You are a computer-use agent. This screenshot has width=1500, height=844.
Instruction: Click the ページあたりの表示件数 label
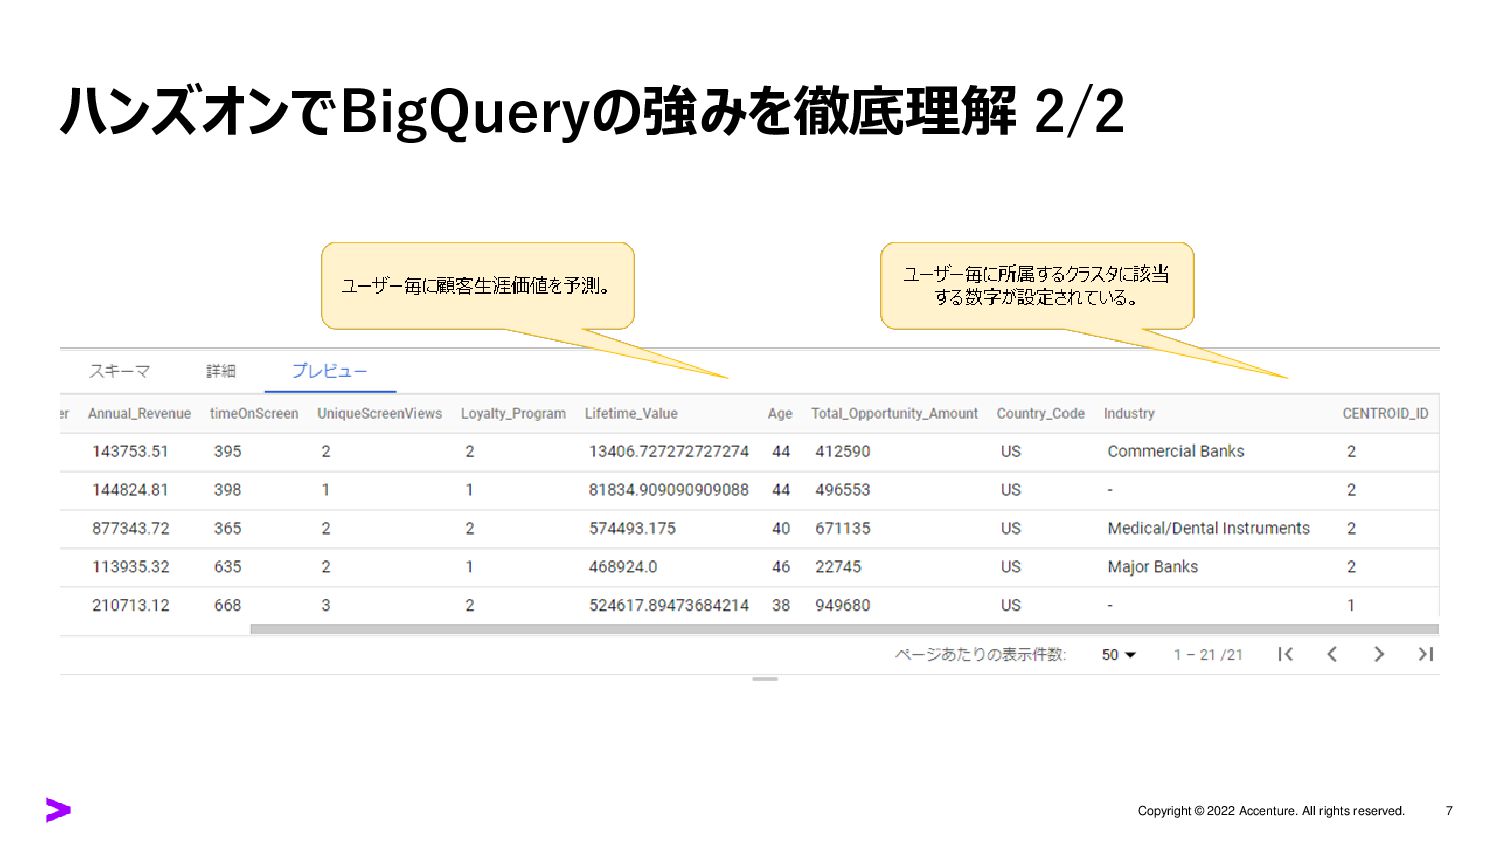pos(980,655)
